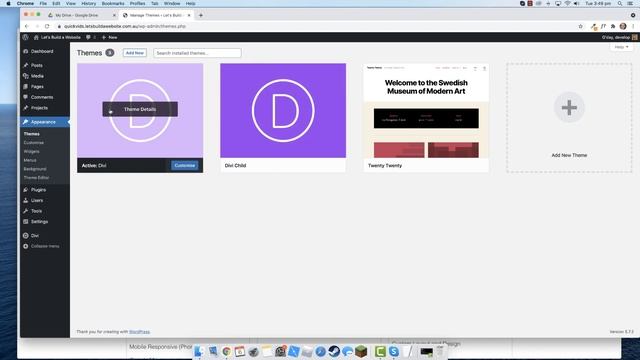Click the Spotlight search icon

coord(620,3)
